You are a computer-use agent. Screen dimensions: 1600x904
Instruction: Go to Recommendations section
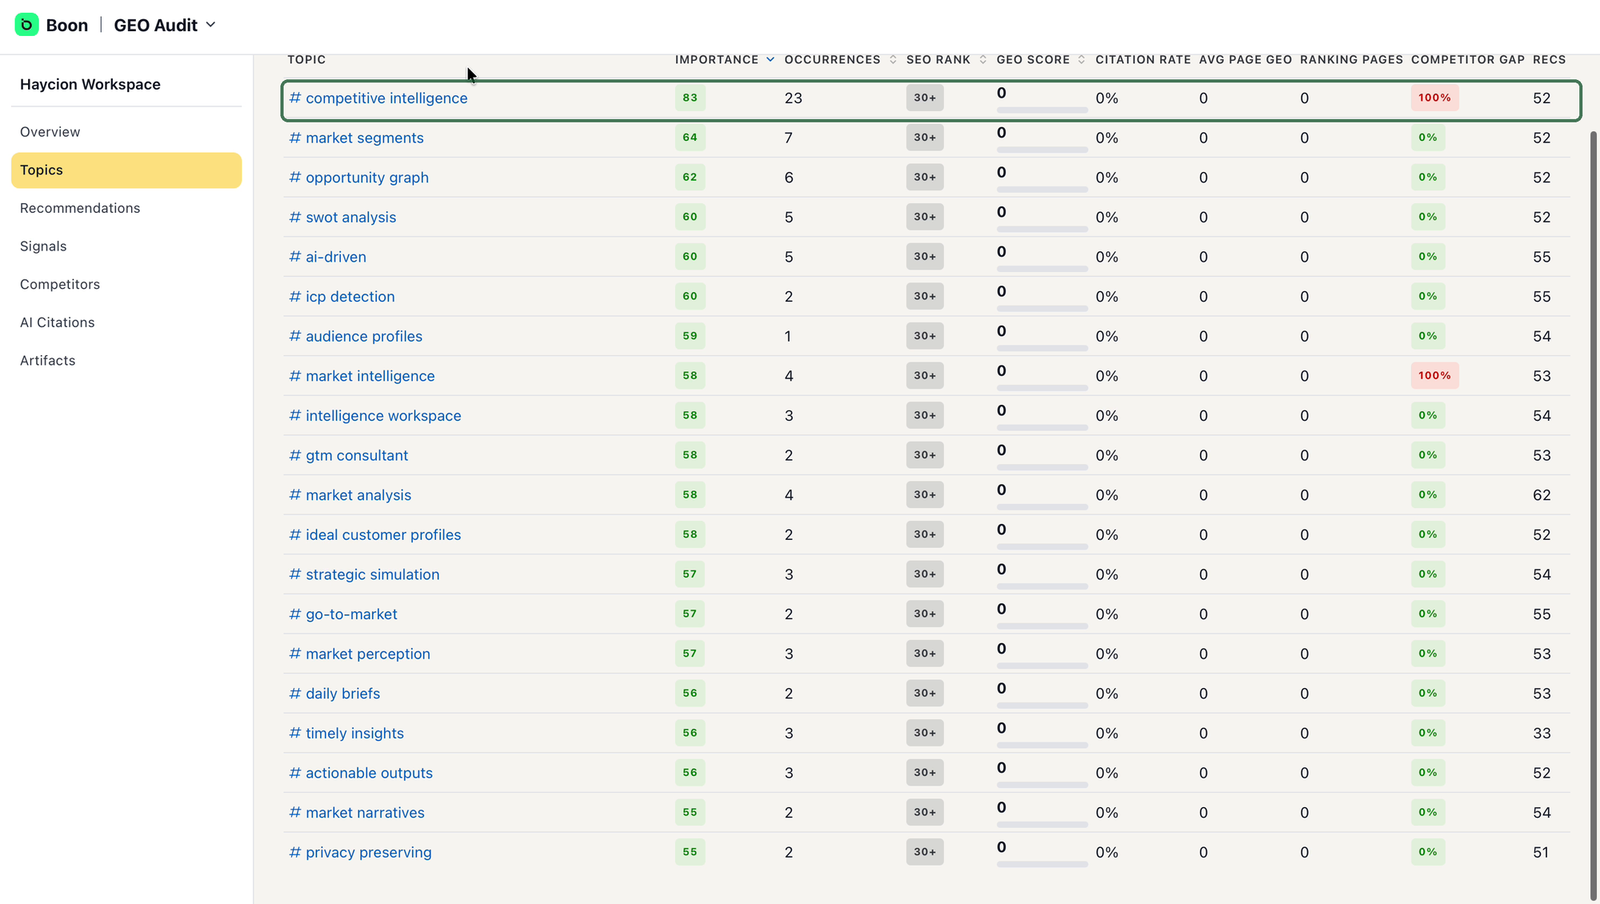click(126, 208)
